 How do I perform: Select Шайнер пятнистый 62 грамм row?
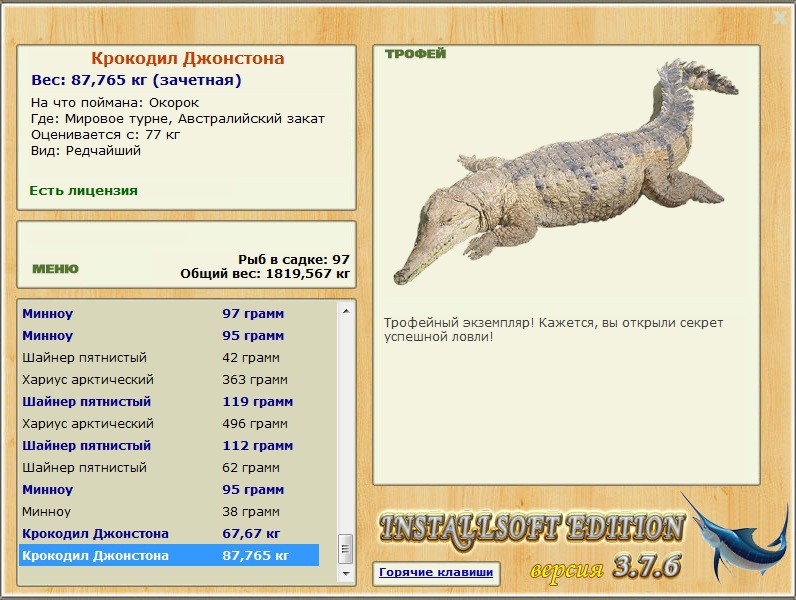(170, 468)
